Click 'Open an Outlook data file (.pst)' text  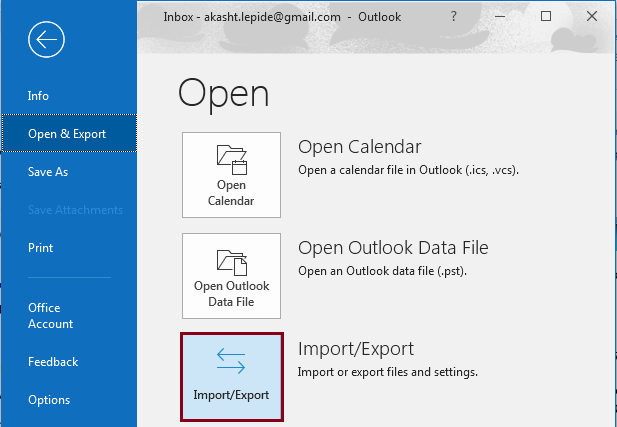point(382,271)
